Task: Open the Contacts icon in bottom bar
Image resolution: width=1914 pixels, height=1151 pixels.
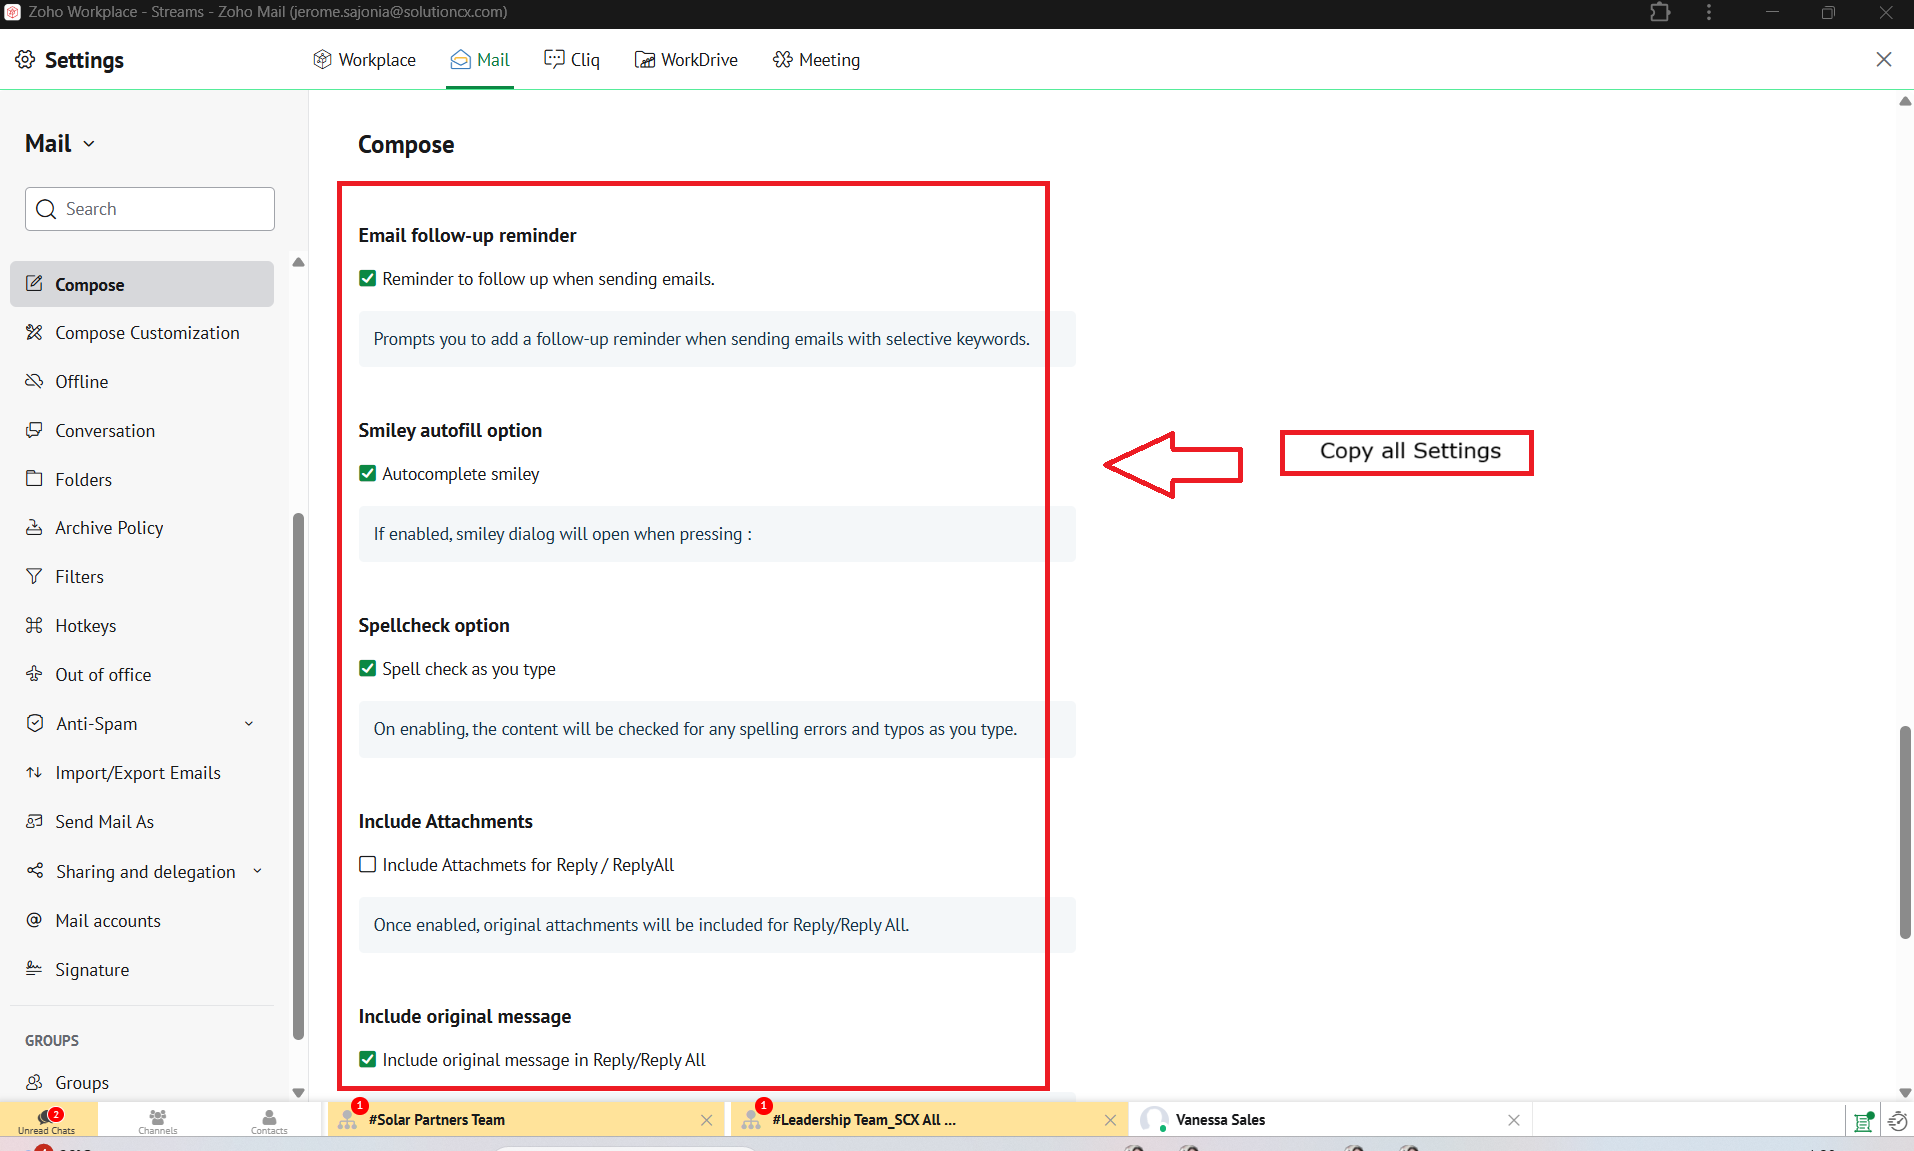Action: point(269,1119)
